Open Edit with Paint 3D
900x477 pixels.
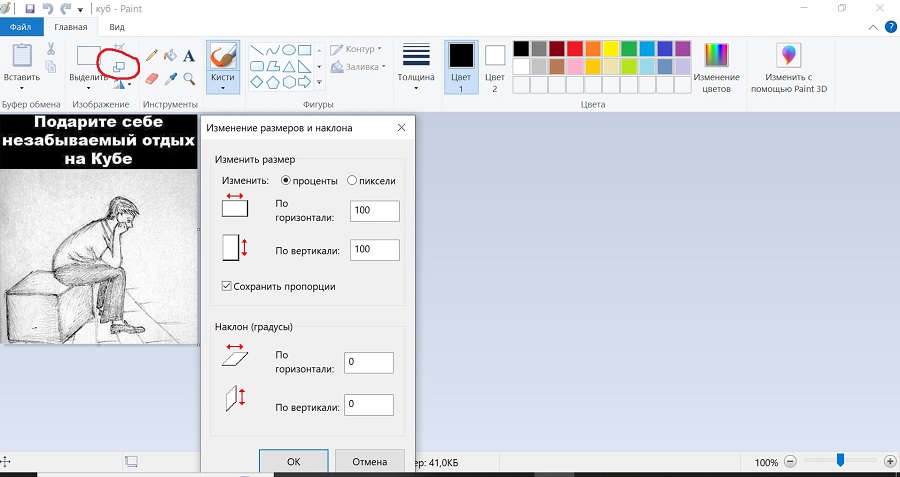pos(789,67)
